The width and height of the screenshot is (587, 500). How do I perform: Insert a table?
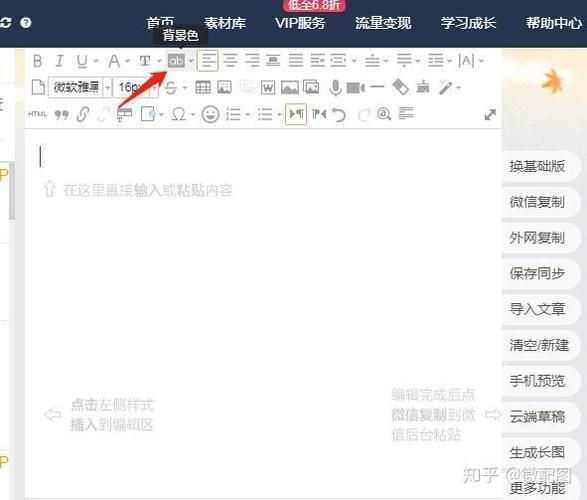pyautogui.click(x=203, y=87)
